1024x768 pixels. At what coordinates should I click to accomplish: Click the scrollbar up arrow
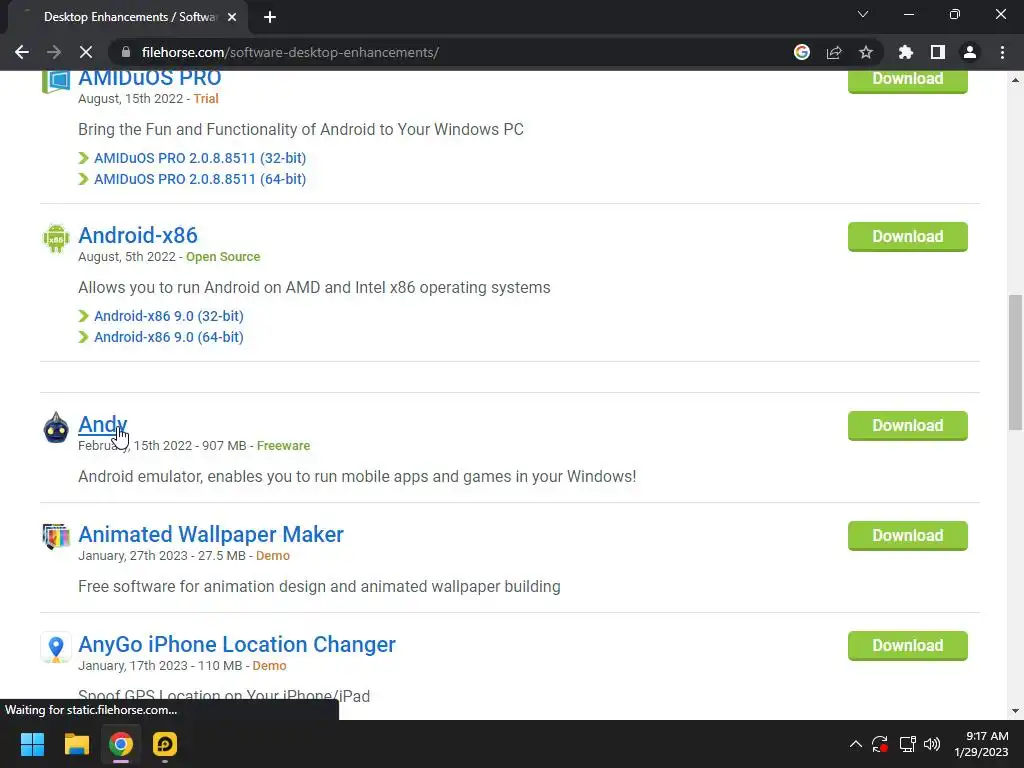[1015, 80]
